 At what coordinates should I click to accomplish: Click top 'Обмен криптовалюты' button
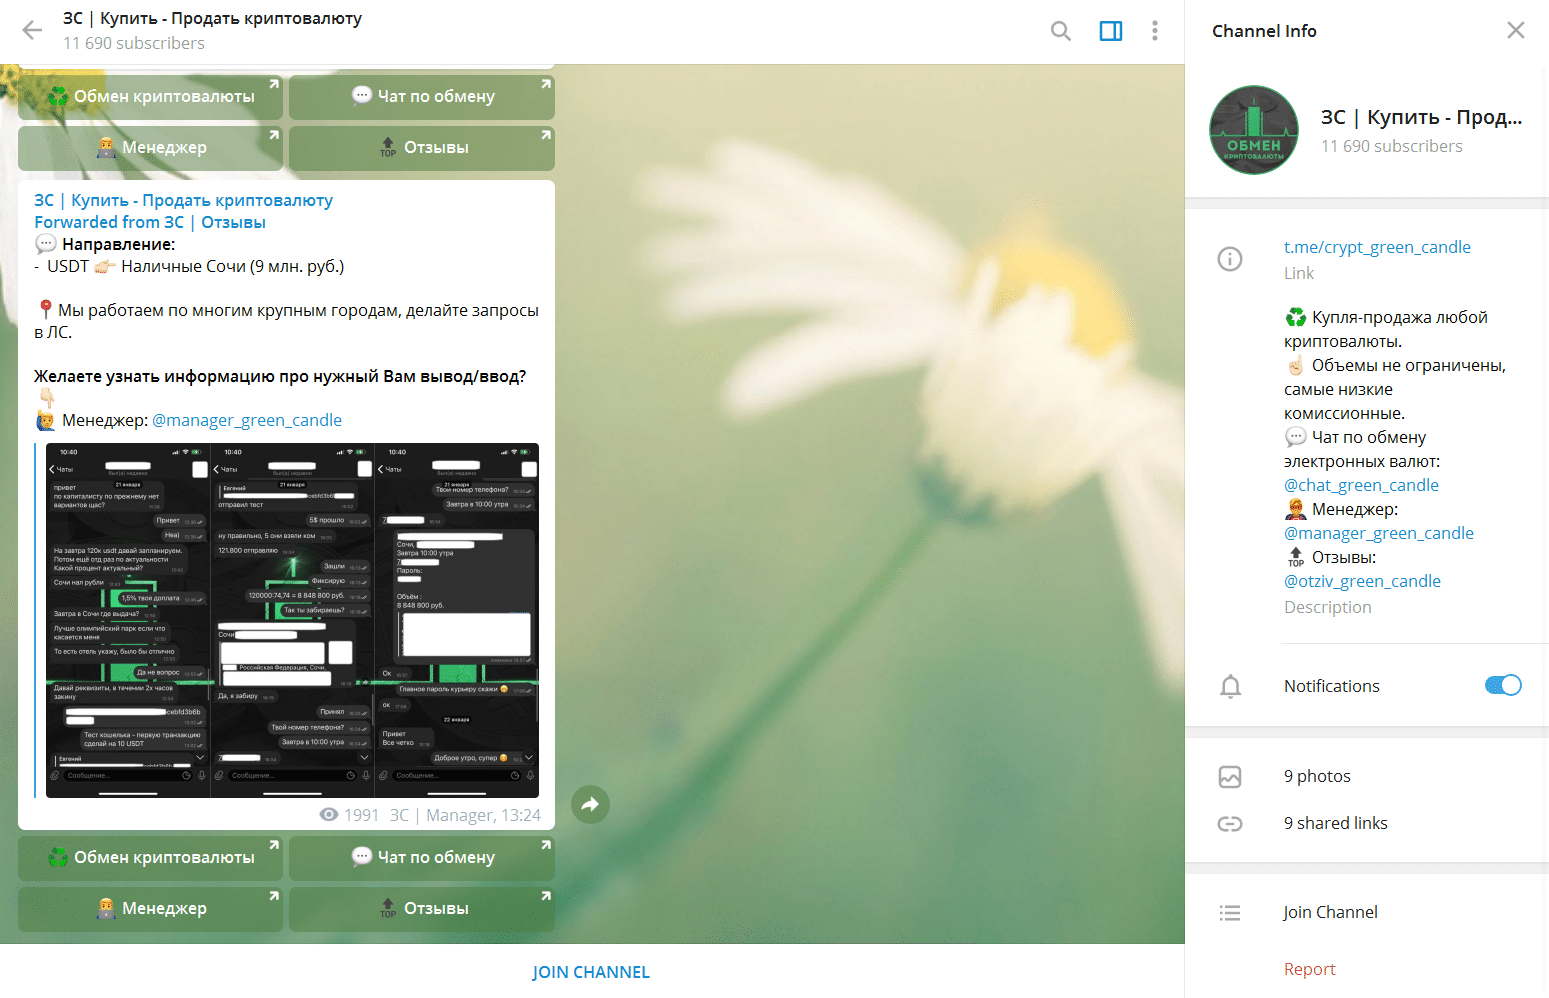151,97
